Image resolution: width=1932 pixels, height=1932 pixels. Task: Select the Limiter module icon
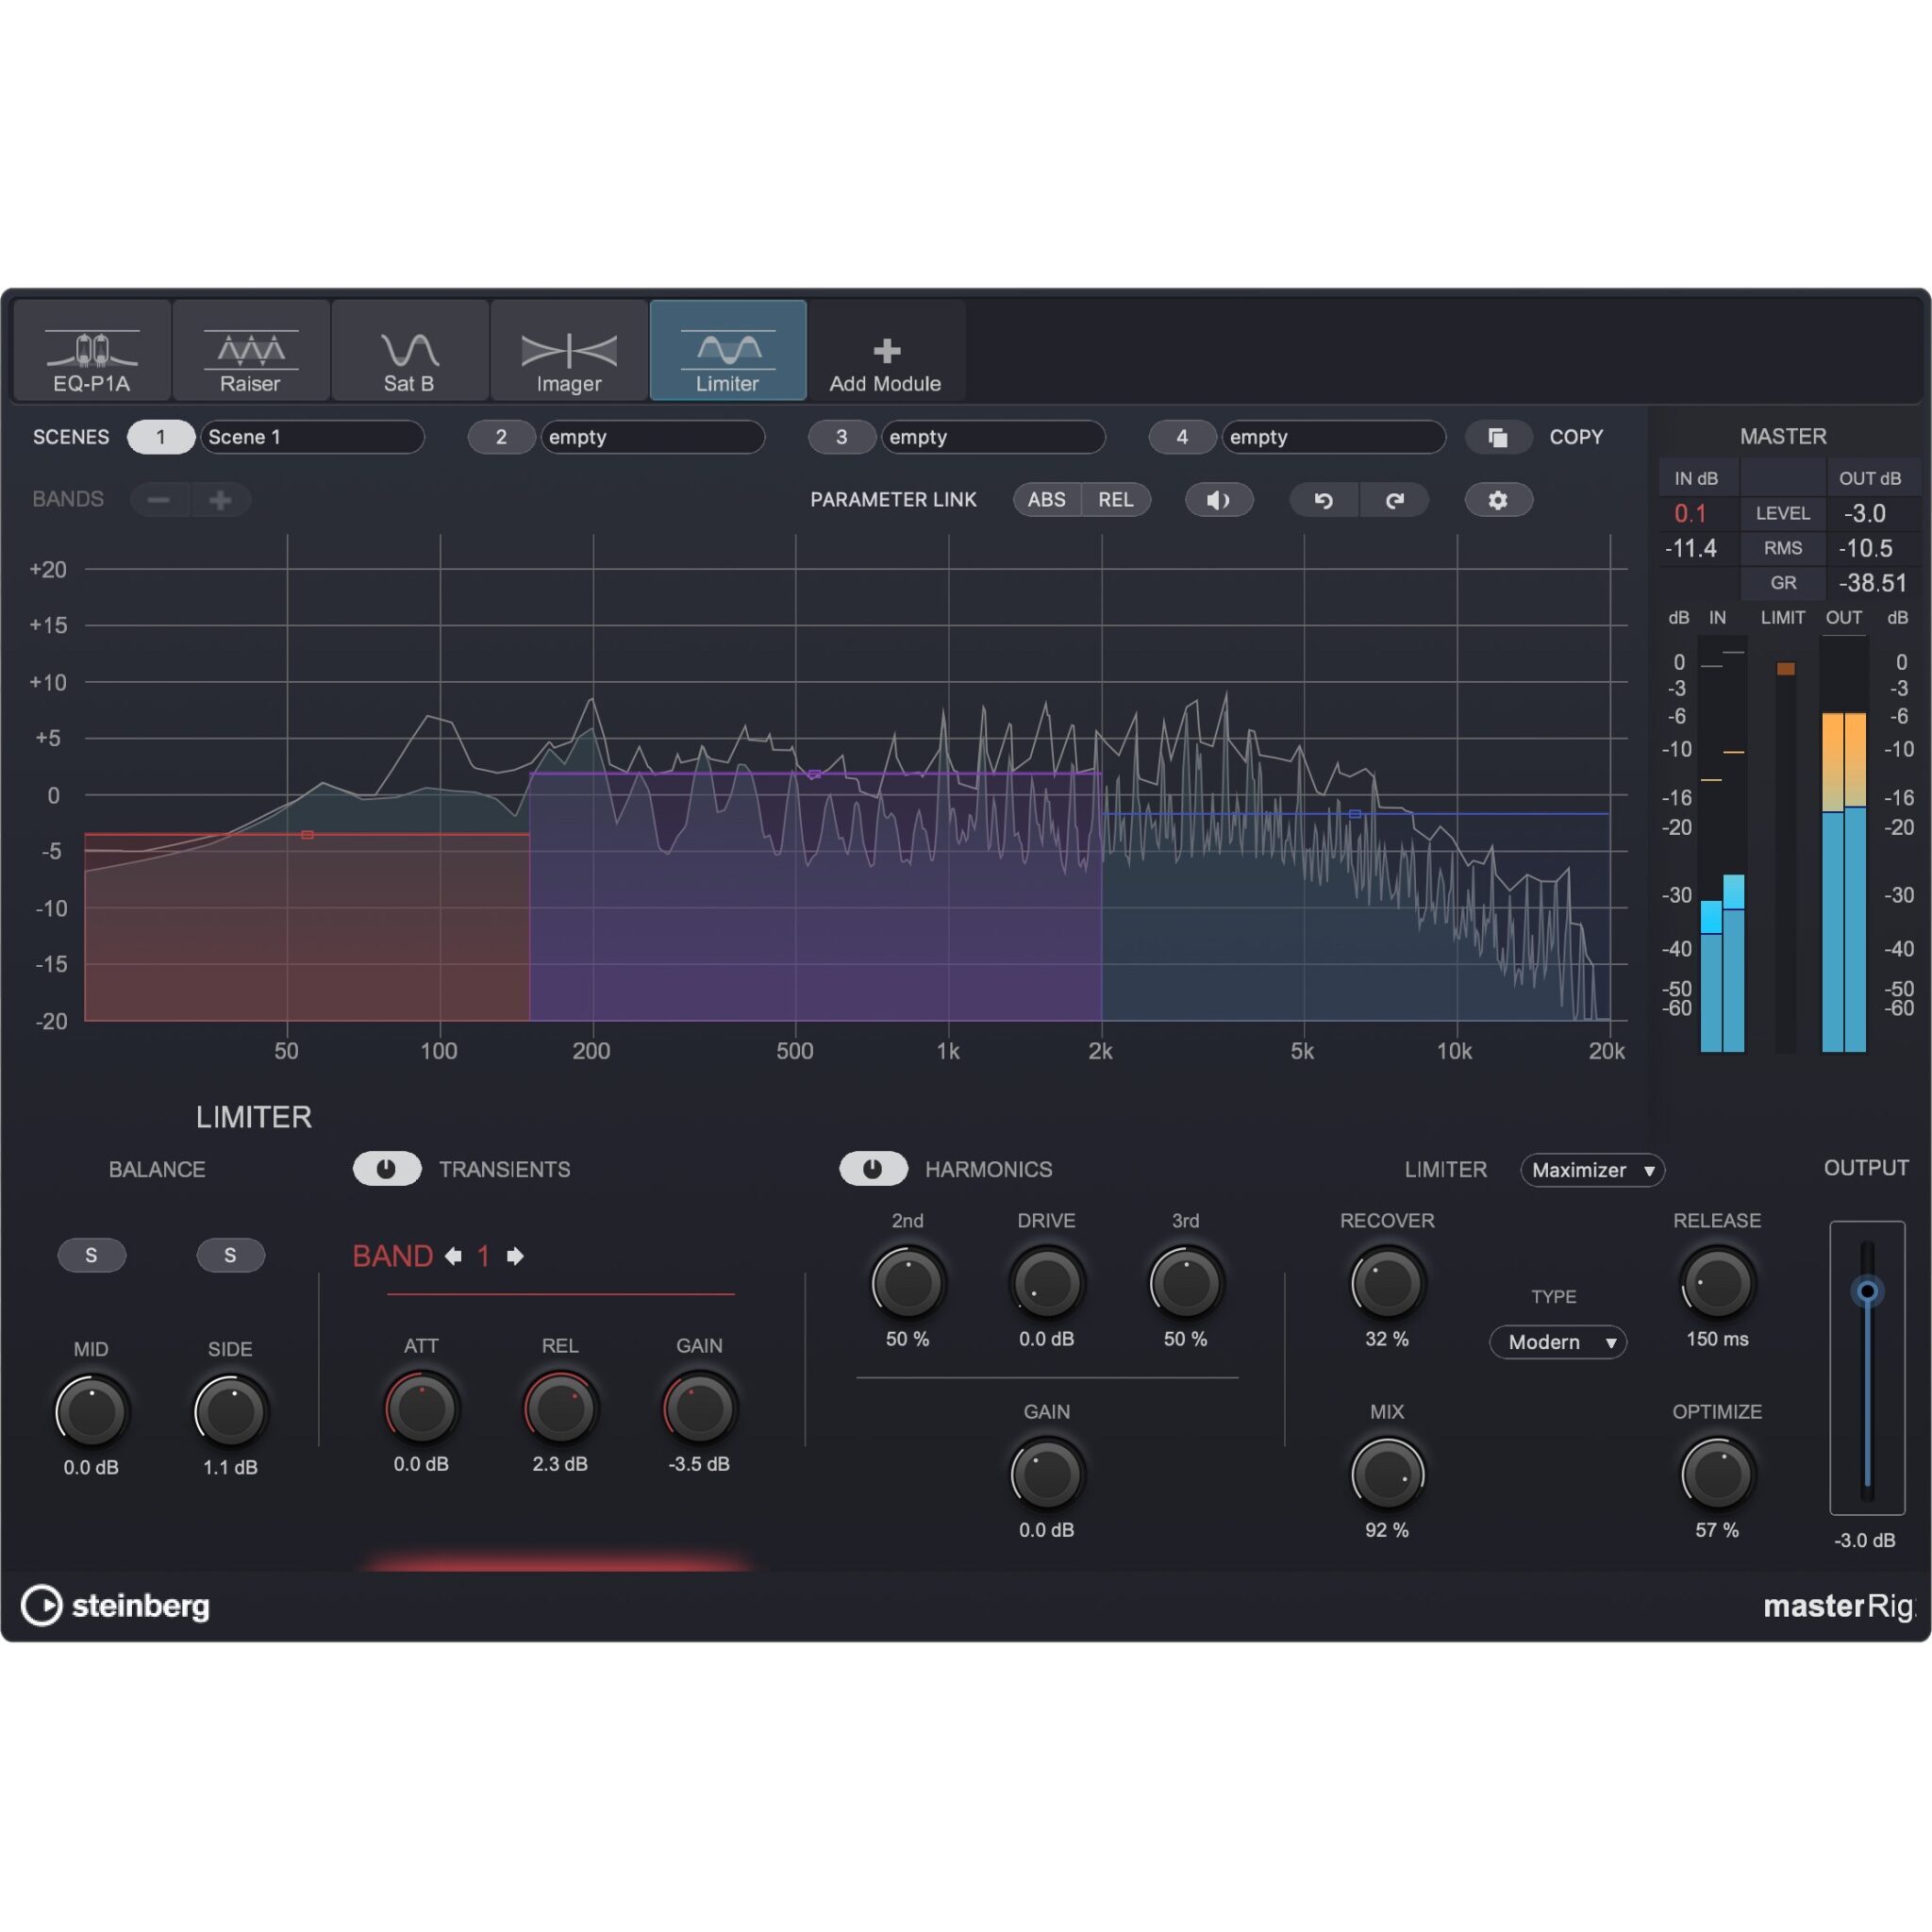point(727,352)
